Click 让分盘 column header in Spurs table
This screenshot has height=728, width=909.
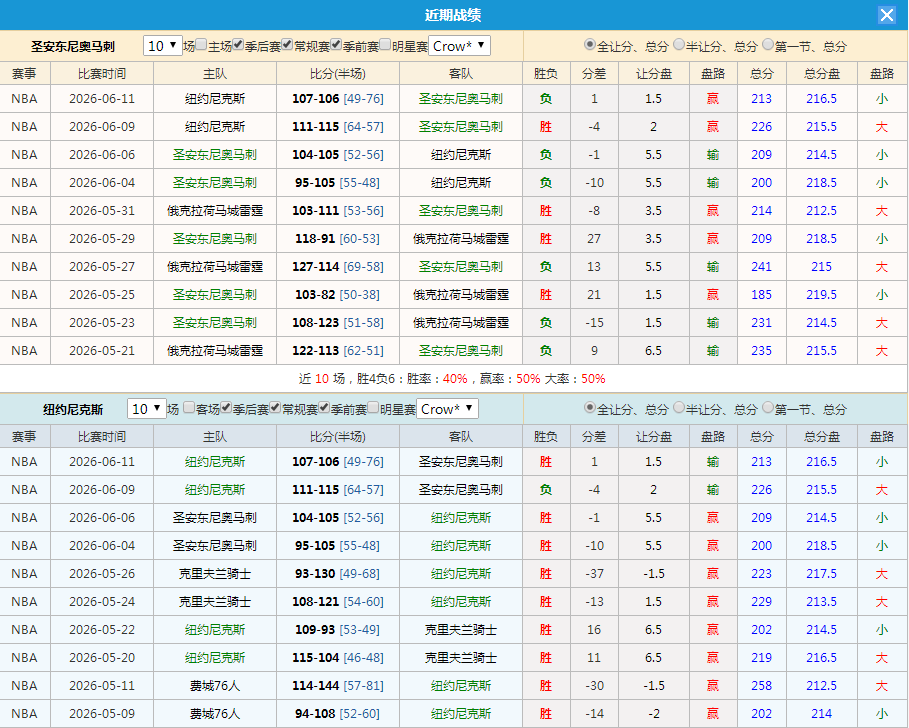point(654,74)
